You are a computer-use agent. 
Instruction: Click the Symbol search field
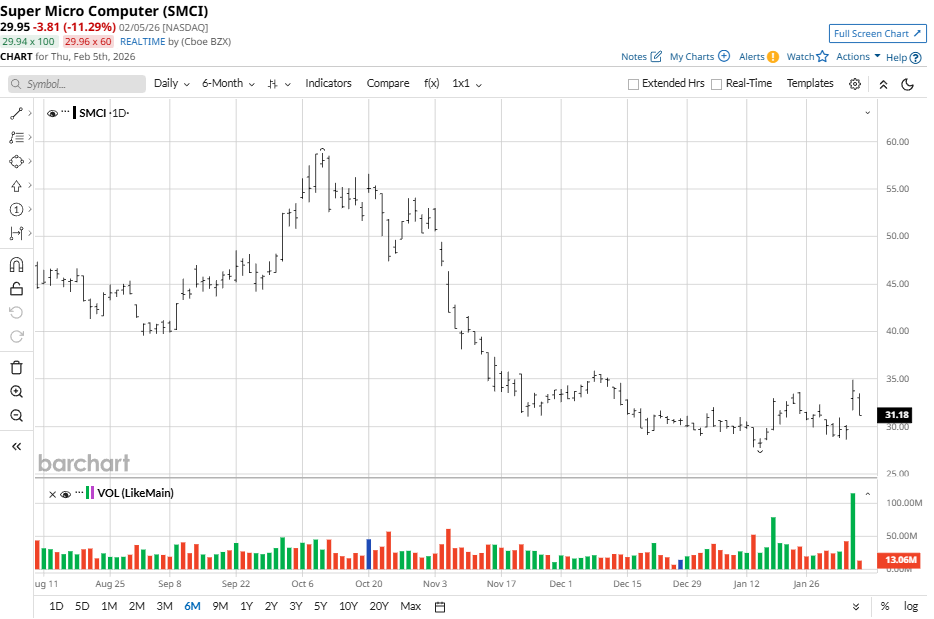77,84
